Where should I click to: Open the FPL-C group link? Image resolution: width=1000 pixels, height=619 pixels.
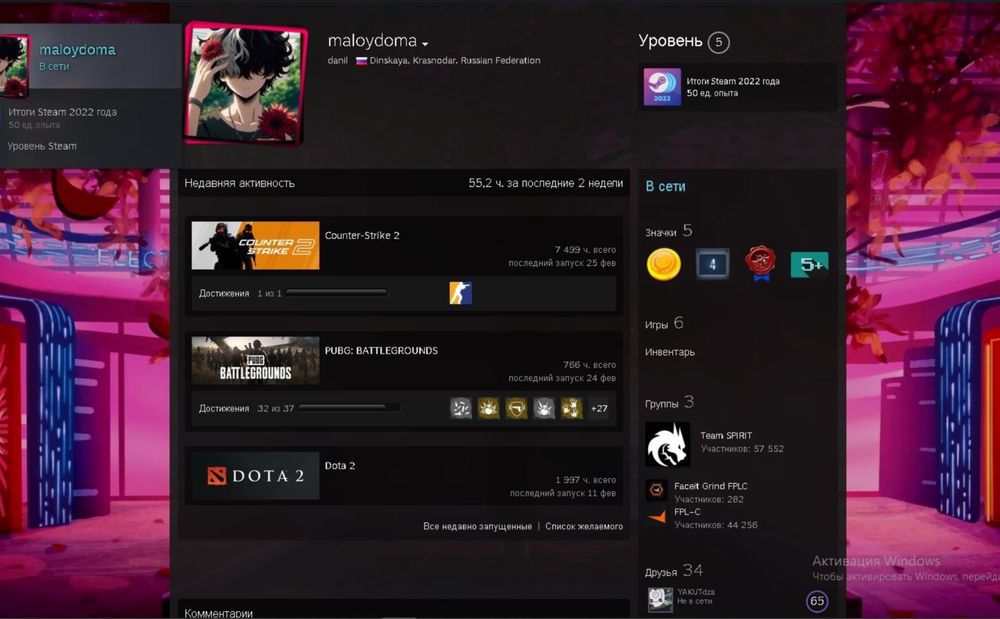click(x=687, y=511)
